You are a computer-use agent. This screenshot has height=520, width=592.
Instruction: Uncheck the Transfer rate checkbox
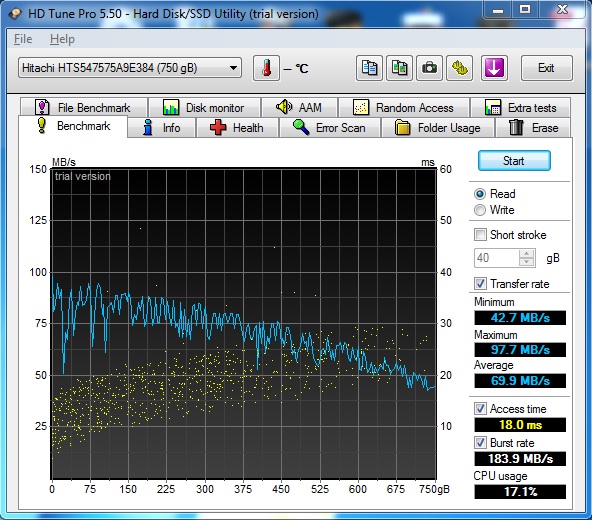[480, 284]
